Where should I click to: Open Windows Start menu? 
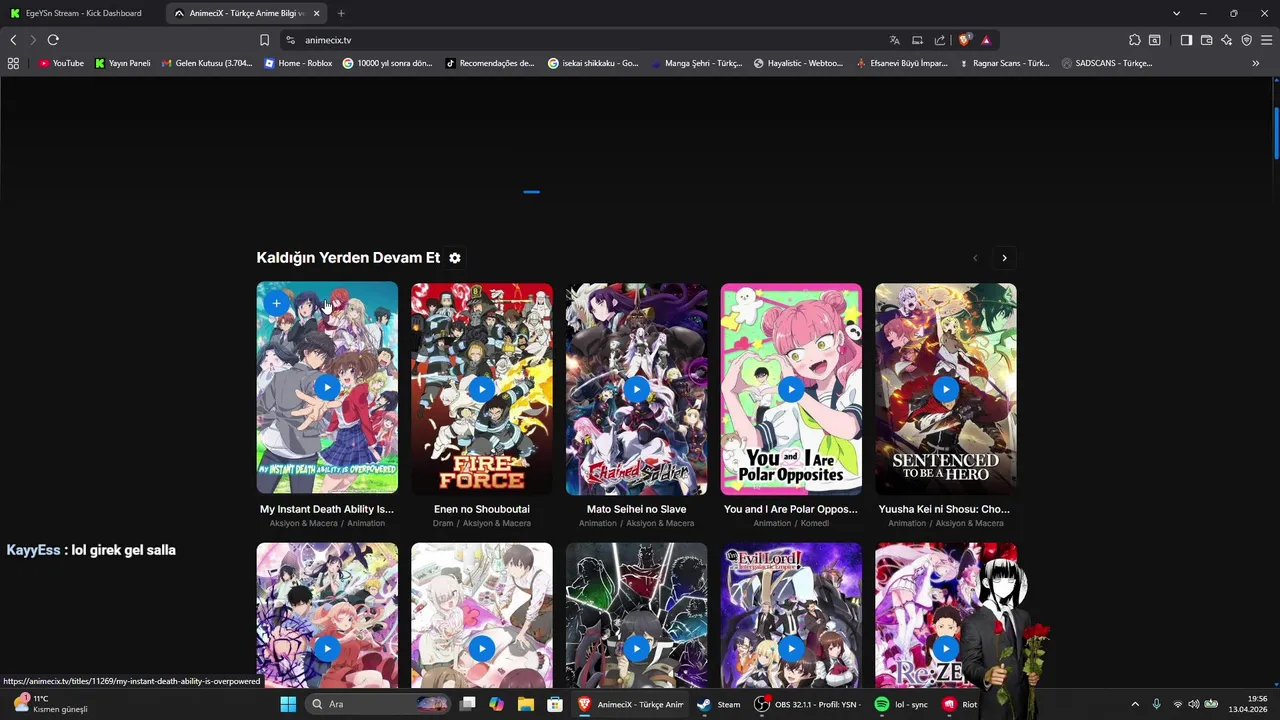point(288,704)
